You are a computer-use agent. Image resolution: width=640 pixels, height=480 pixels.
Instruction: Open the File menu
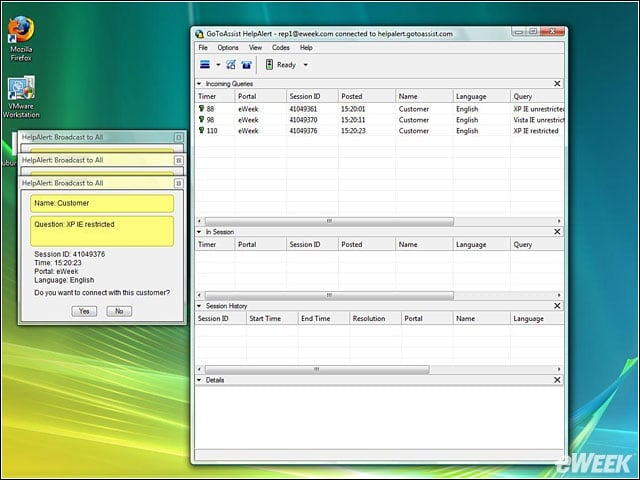203,48
